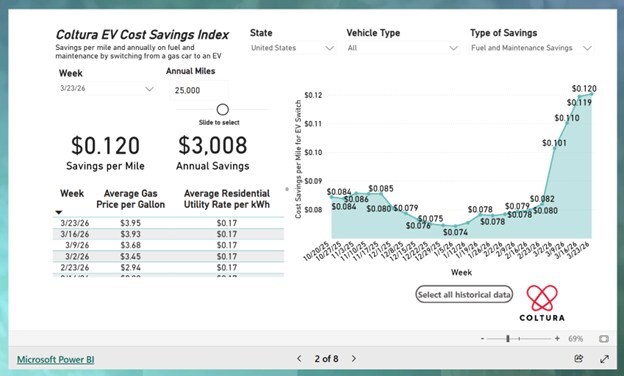This screenshot has width=624, height=376.
Task: Select the 3/2/26 table row
Action: coord(168,257)
